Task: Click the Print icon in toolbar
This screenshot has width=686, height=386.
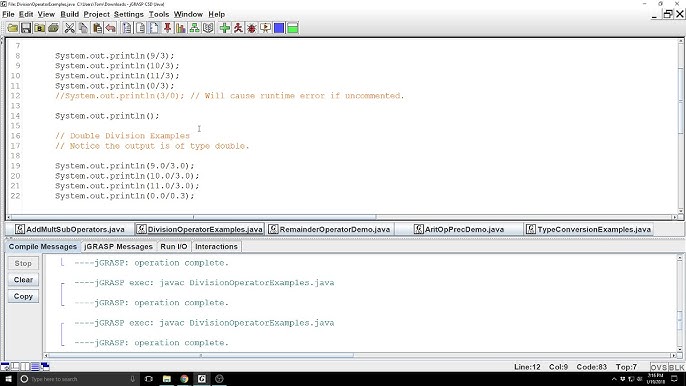Action: pyautogui.click(x=53, y=28)
